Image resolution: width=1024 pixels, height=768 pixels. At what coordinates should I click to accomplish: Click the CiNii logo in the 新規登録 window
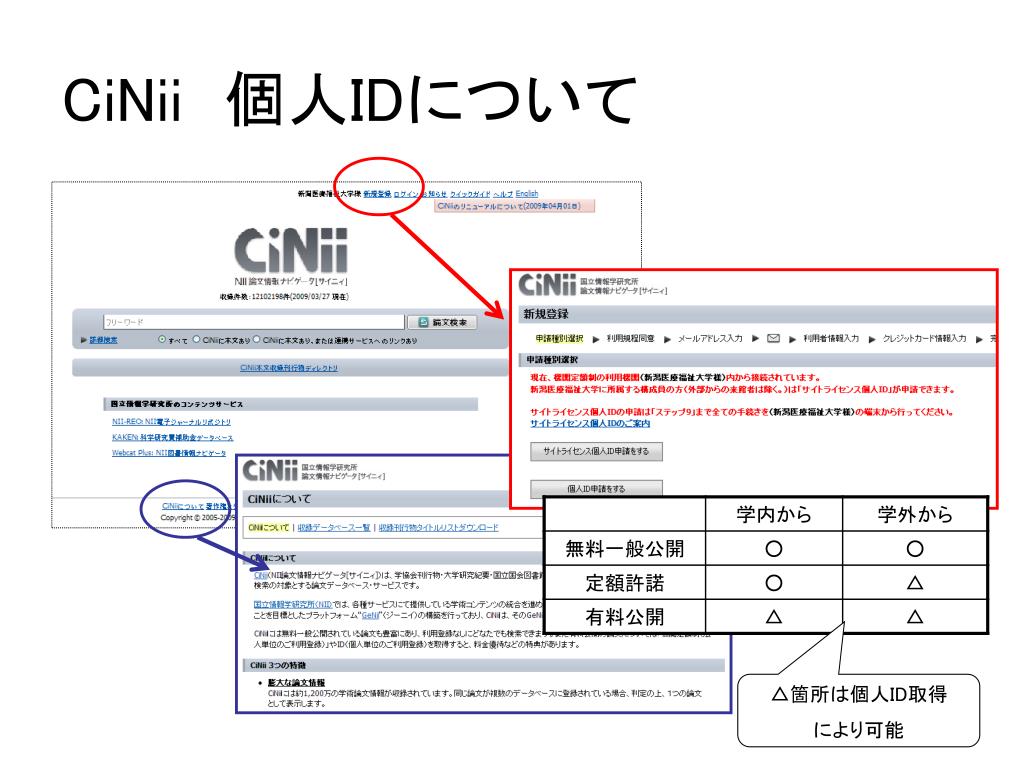[547, 285]
